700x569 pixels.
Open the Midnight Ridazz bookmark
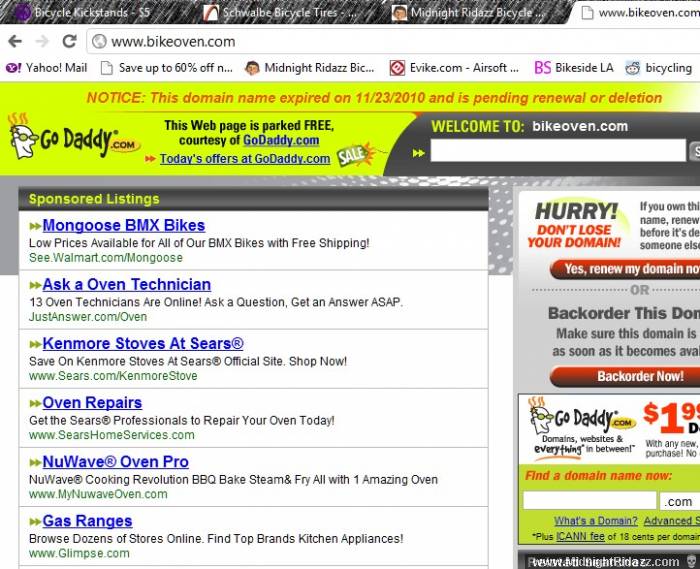coord(310,68)
